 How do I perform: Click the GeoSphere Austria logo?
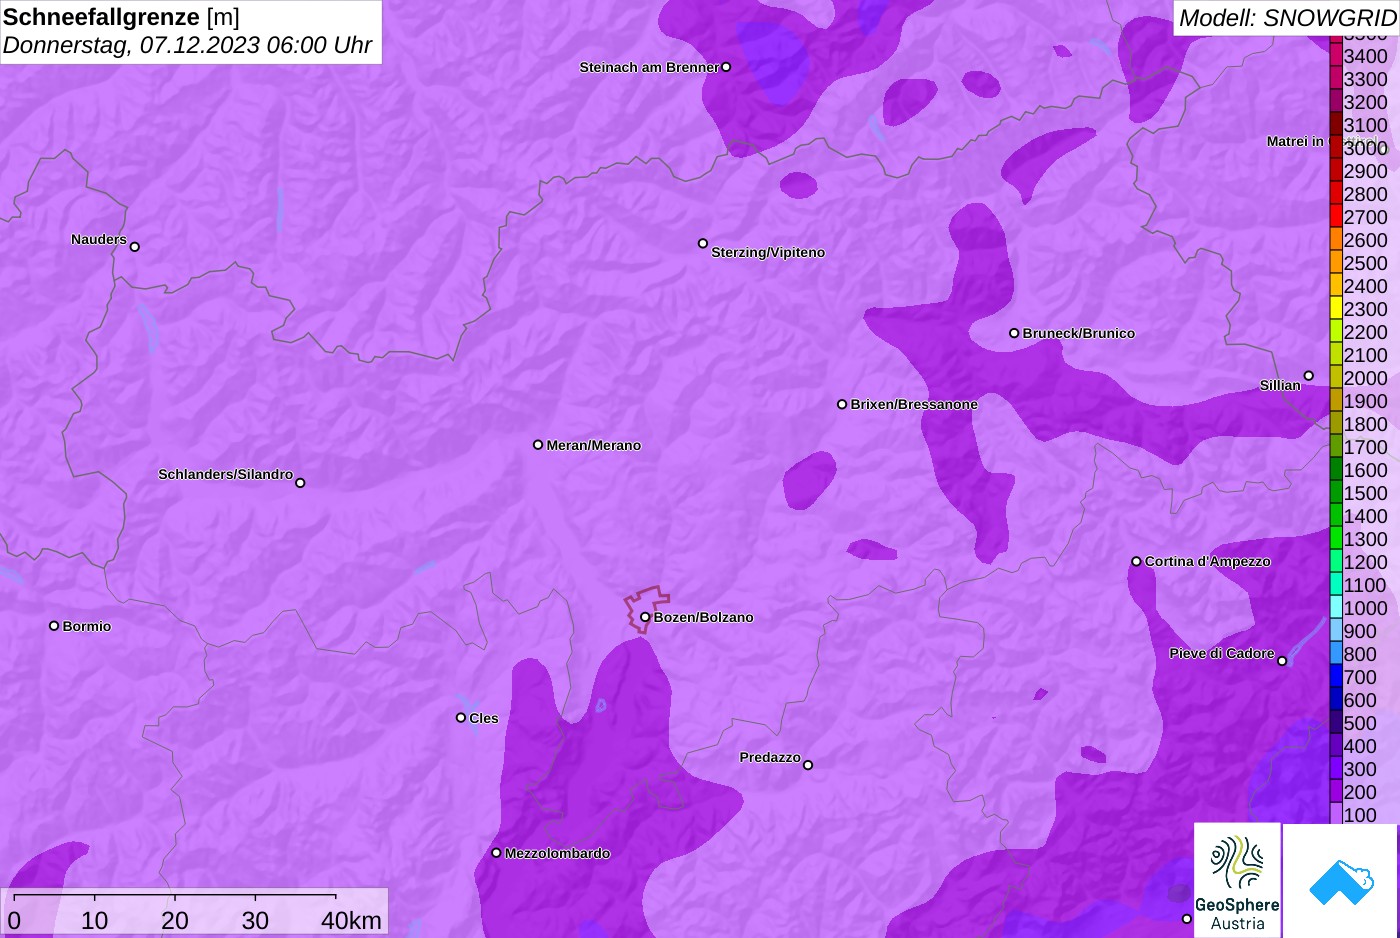click(x=1237, y=880)
